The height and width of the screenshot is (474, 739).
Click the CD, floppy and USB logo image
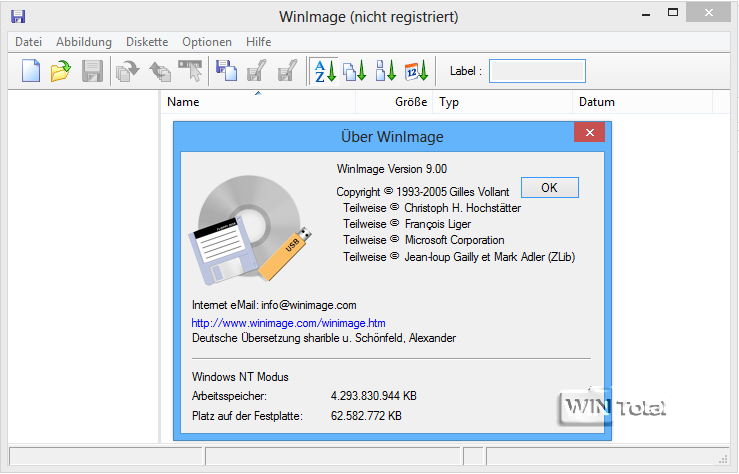tap(250, 230)
